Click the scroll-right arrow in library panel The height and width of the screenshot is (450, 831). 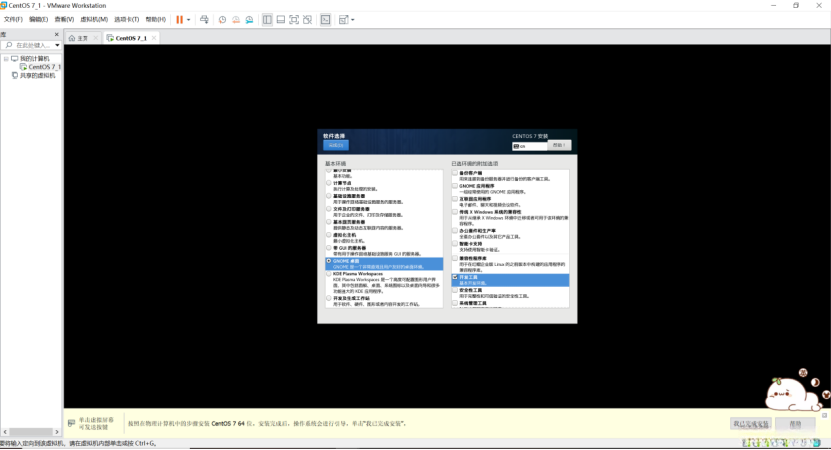click(57, 432)
